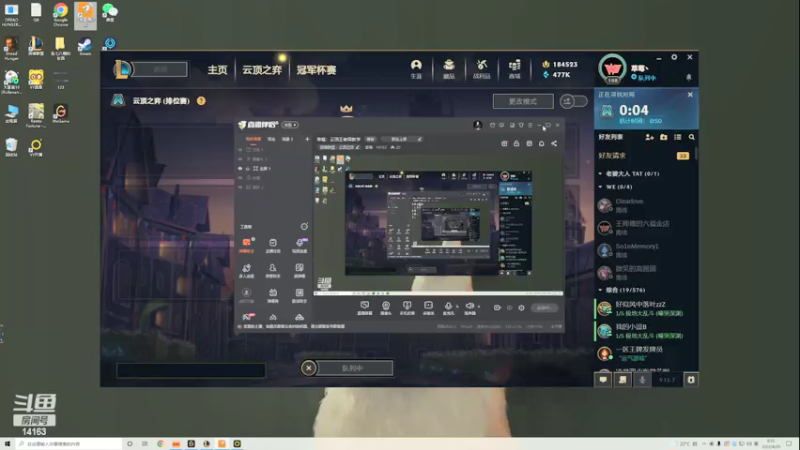Open the WeChat desktop icon
Screen dimensions: 800x450
(x=110, y=12)
